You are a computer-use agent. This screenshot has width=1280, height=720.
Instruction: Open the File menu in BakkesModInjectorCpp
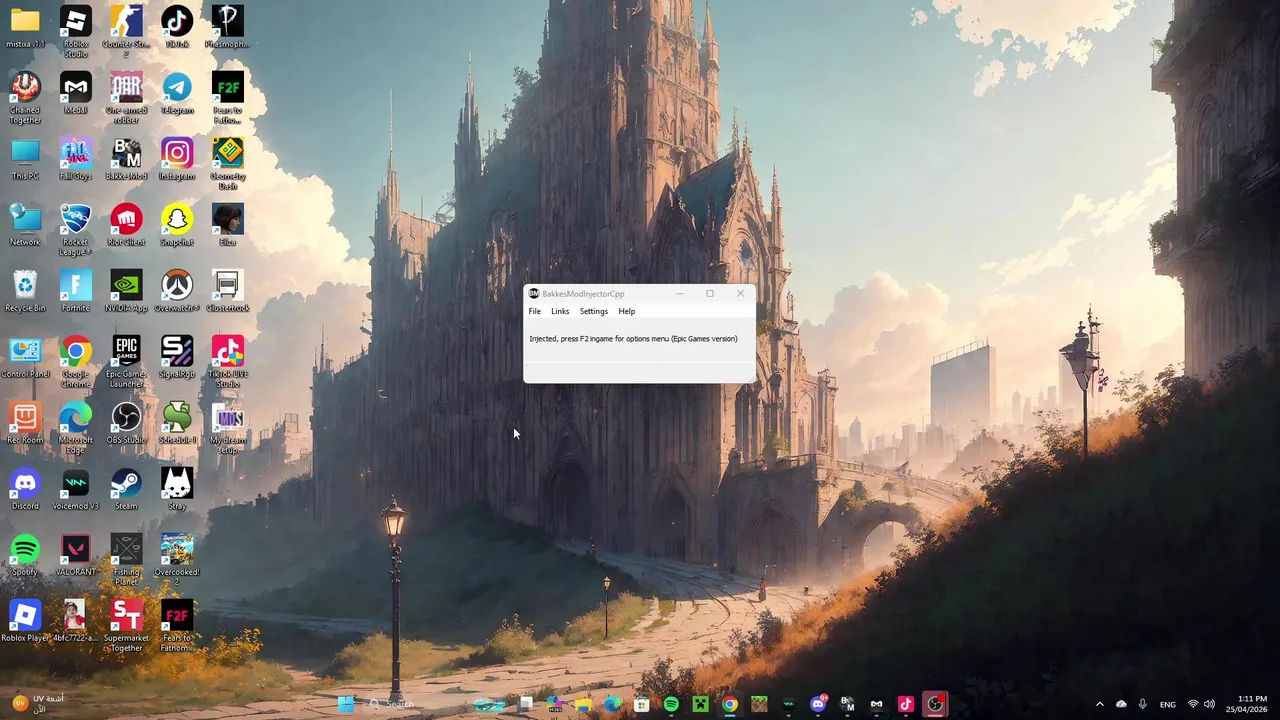[x=534, y=311]
